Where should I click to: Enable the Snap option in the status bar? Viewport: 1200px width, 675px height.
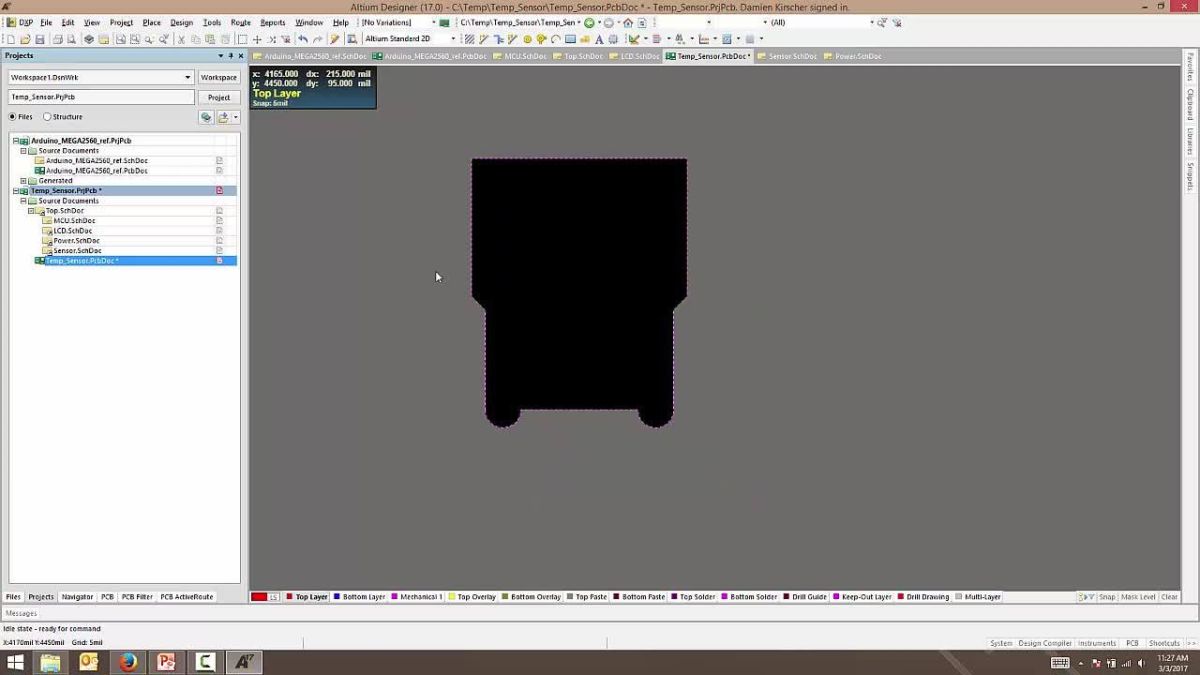pyautogui.click(x=1106, y=596)
